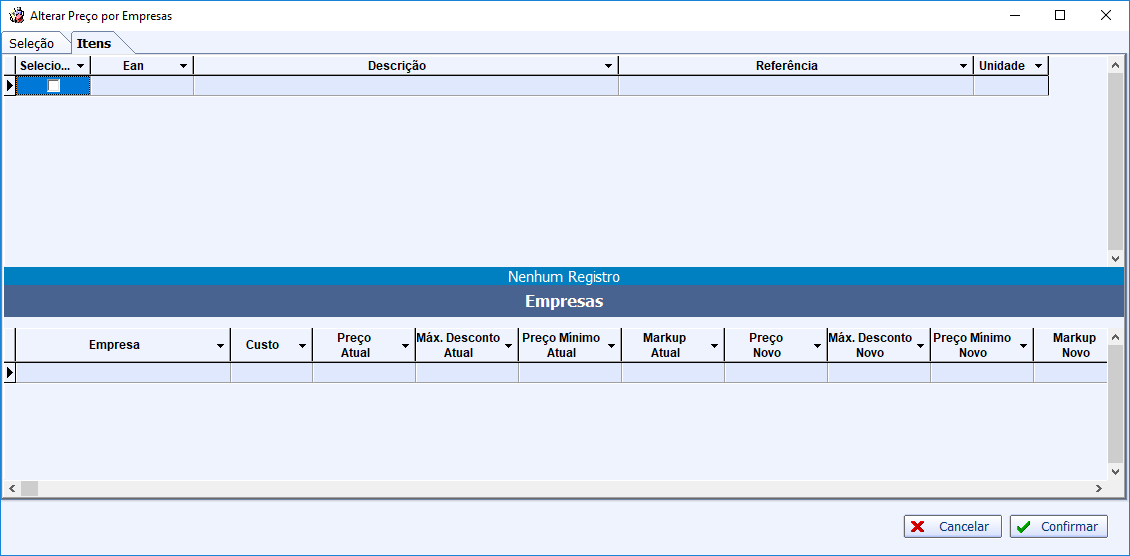Viewport: 1130px width, 556px height.
Task: Click down arrow of items grid scrollbar
Action: click(1117, 258)
